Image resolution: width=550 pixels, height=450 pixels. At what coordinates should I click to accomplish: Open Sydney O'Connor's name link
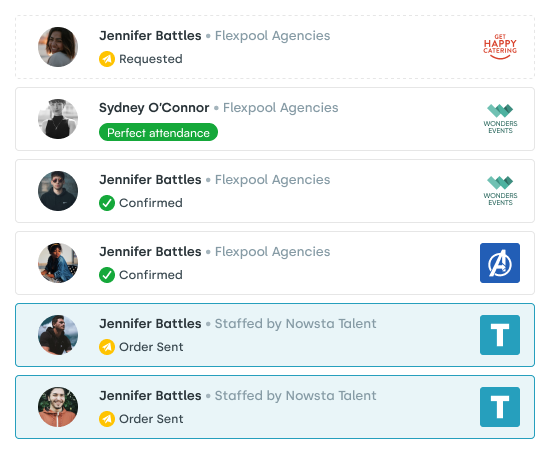point(154,108)
